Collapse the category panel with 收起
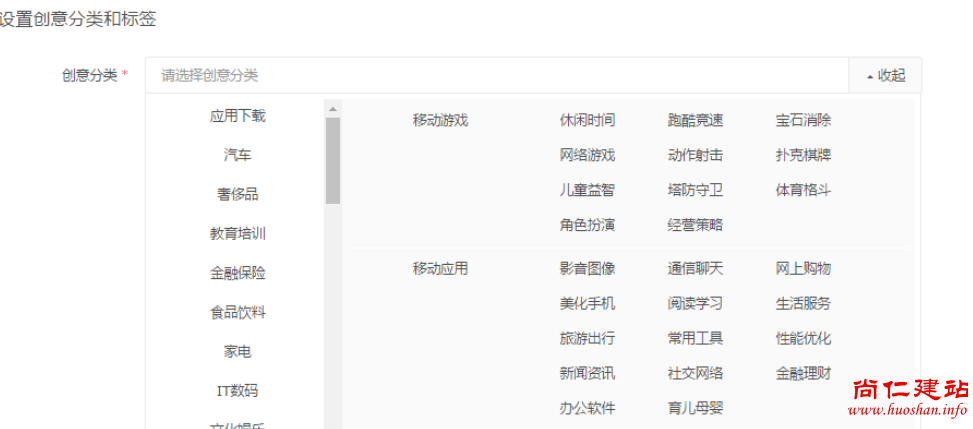The height and width of the screenshot is (429, 973). [x=886, y=75]
